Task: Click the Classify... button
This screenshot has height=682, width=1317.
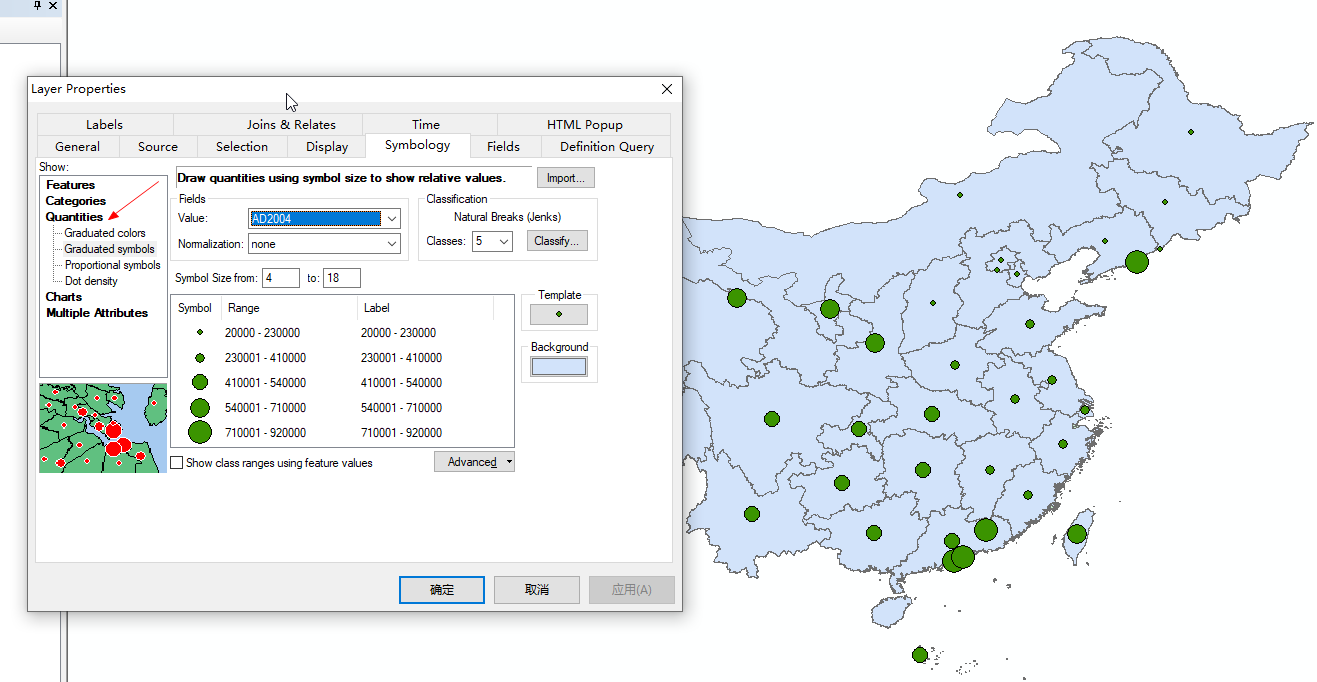Action: click(x=557, y=241)
